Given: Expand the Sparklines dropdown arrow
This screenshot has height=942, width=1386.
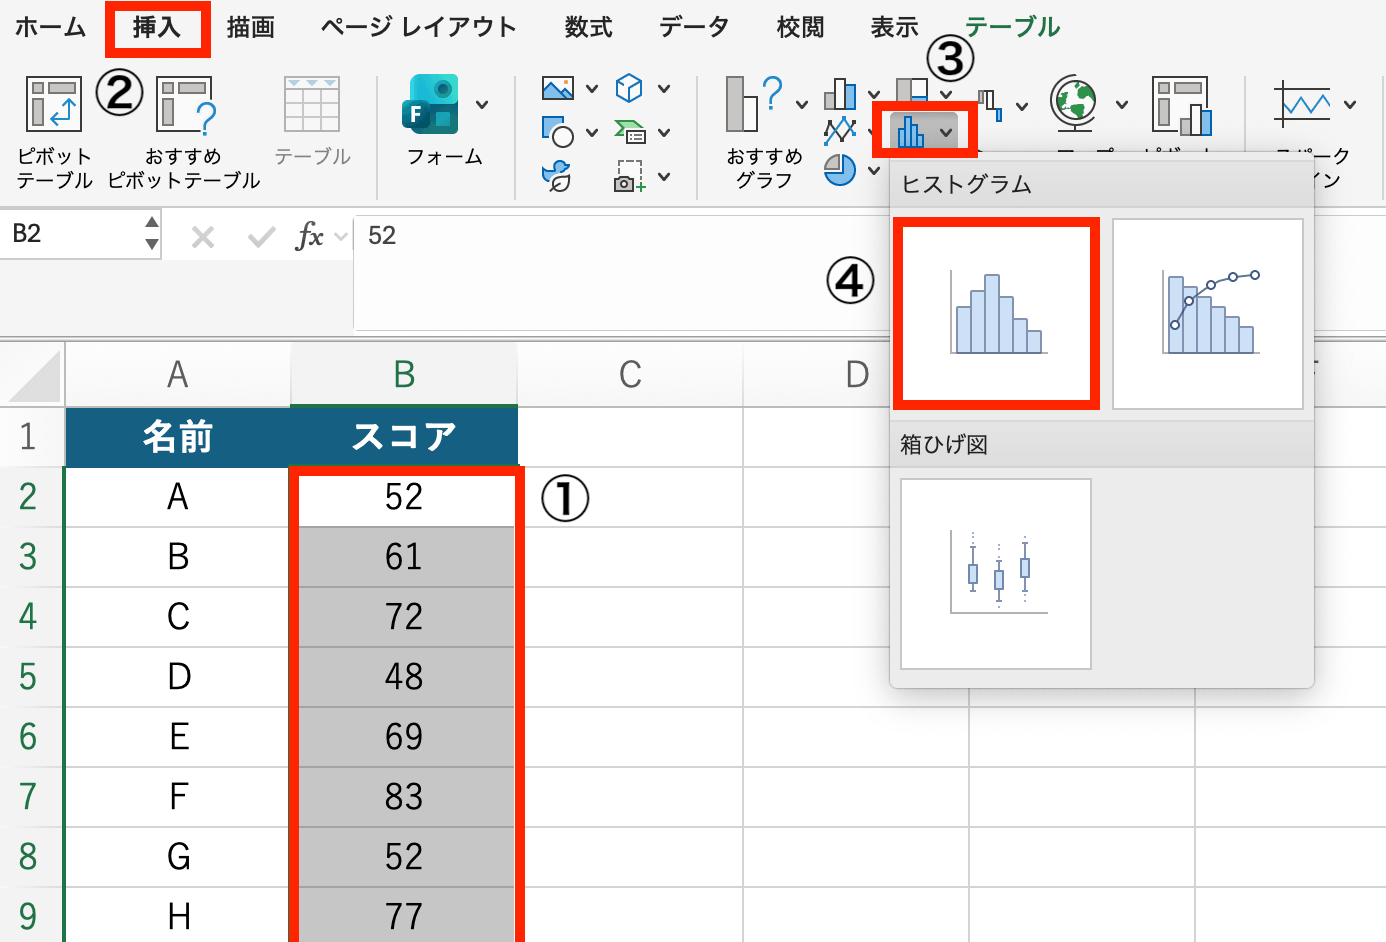Looking at the screenshot, I should tap(1350, 104).
